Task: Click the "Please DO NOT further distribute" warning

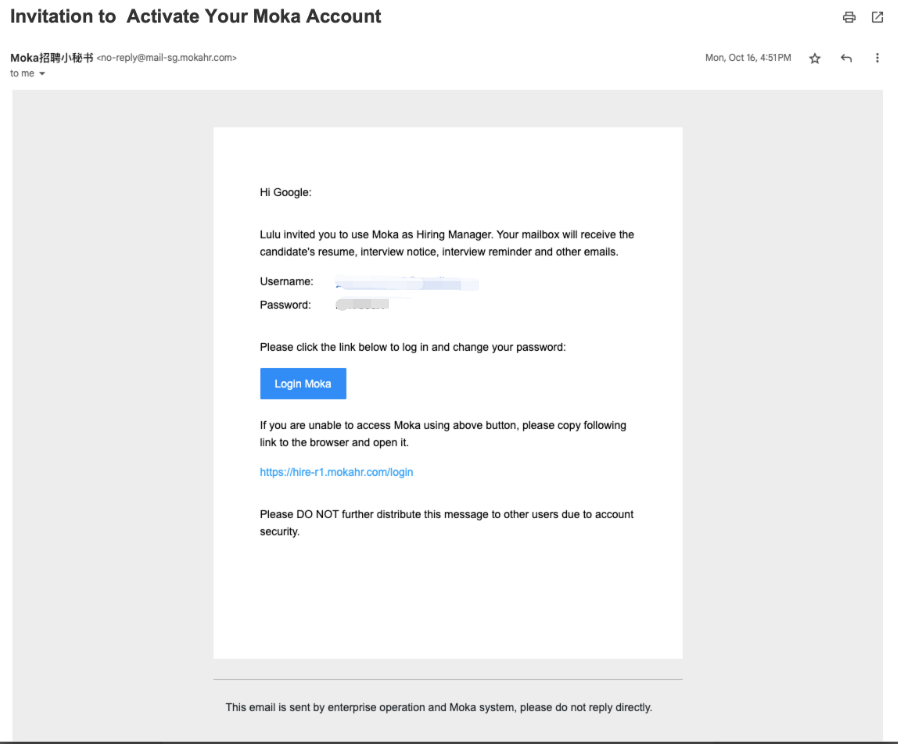Action: tap(446, 522)
